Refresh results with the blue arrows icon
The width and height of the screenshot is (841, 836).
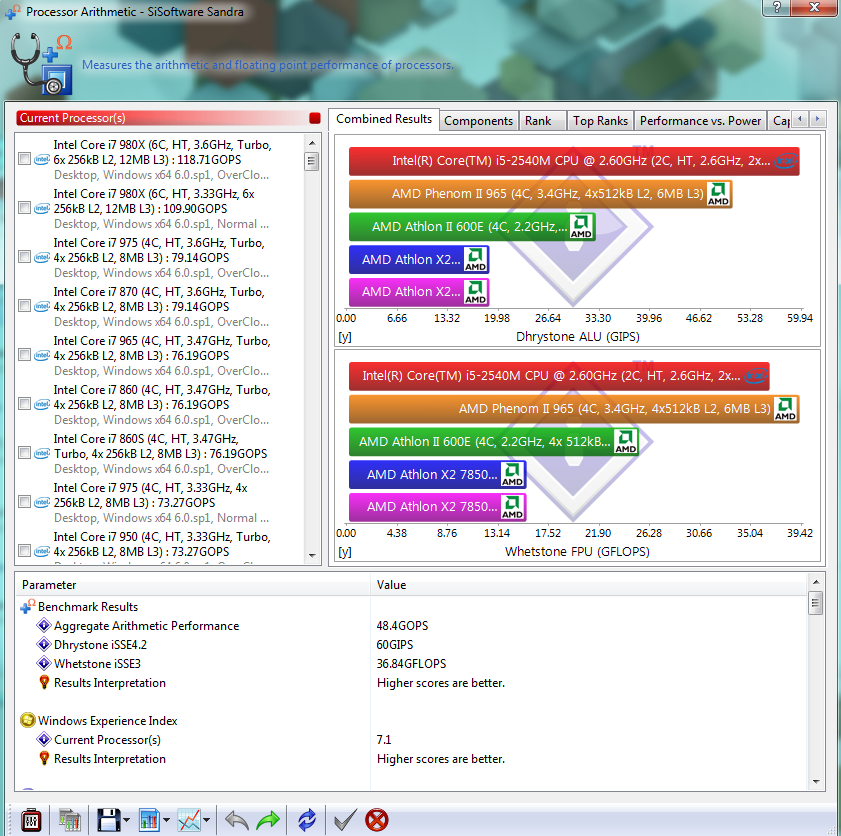307,819
